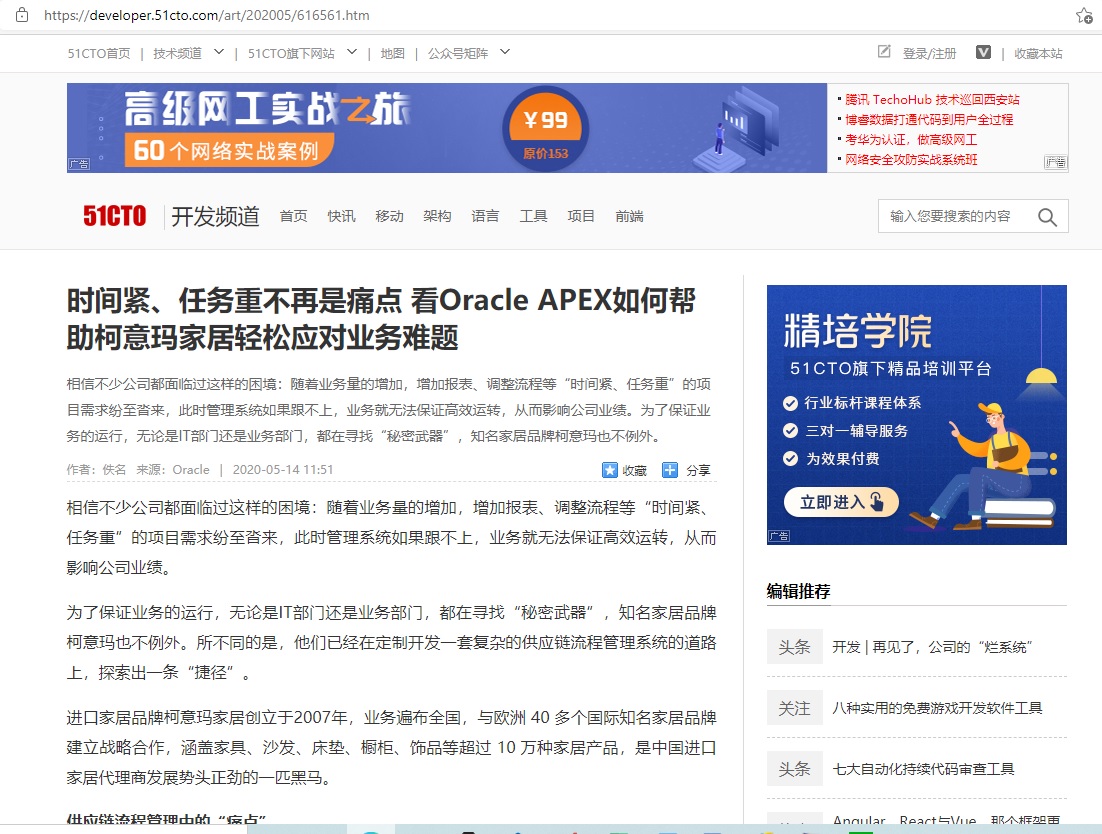Open the 51CTO首页 link
Image resolution: width=1102 pixels, height=834 pixels.
tap(99, 53)
